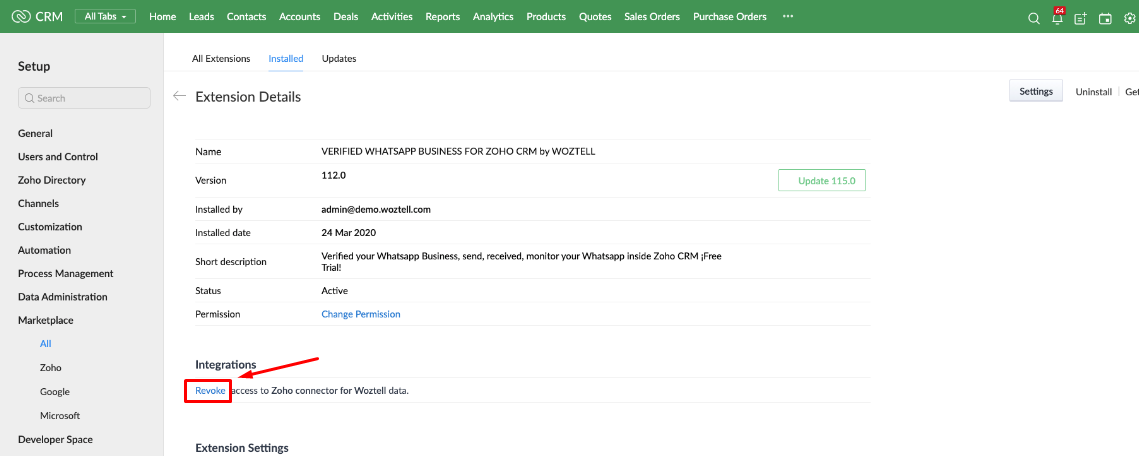Screen dimensions: 1139x456
Task: Click Revoke access link
Action: (210, 391)
